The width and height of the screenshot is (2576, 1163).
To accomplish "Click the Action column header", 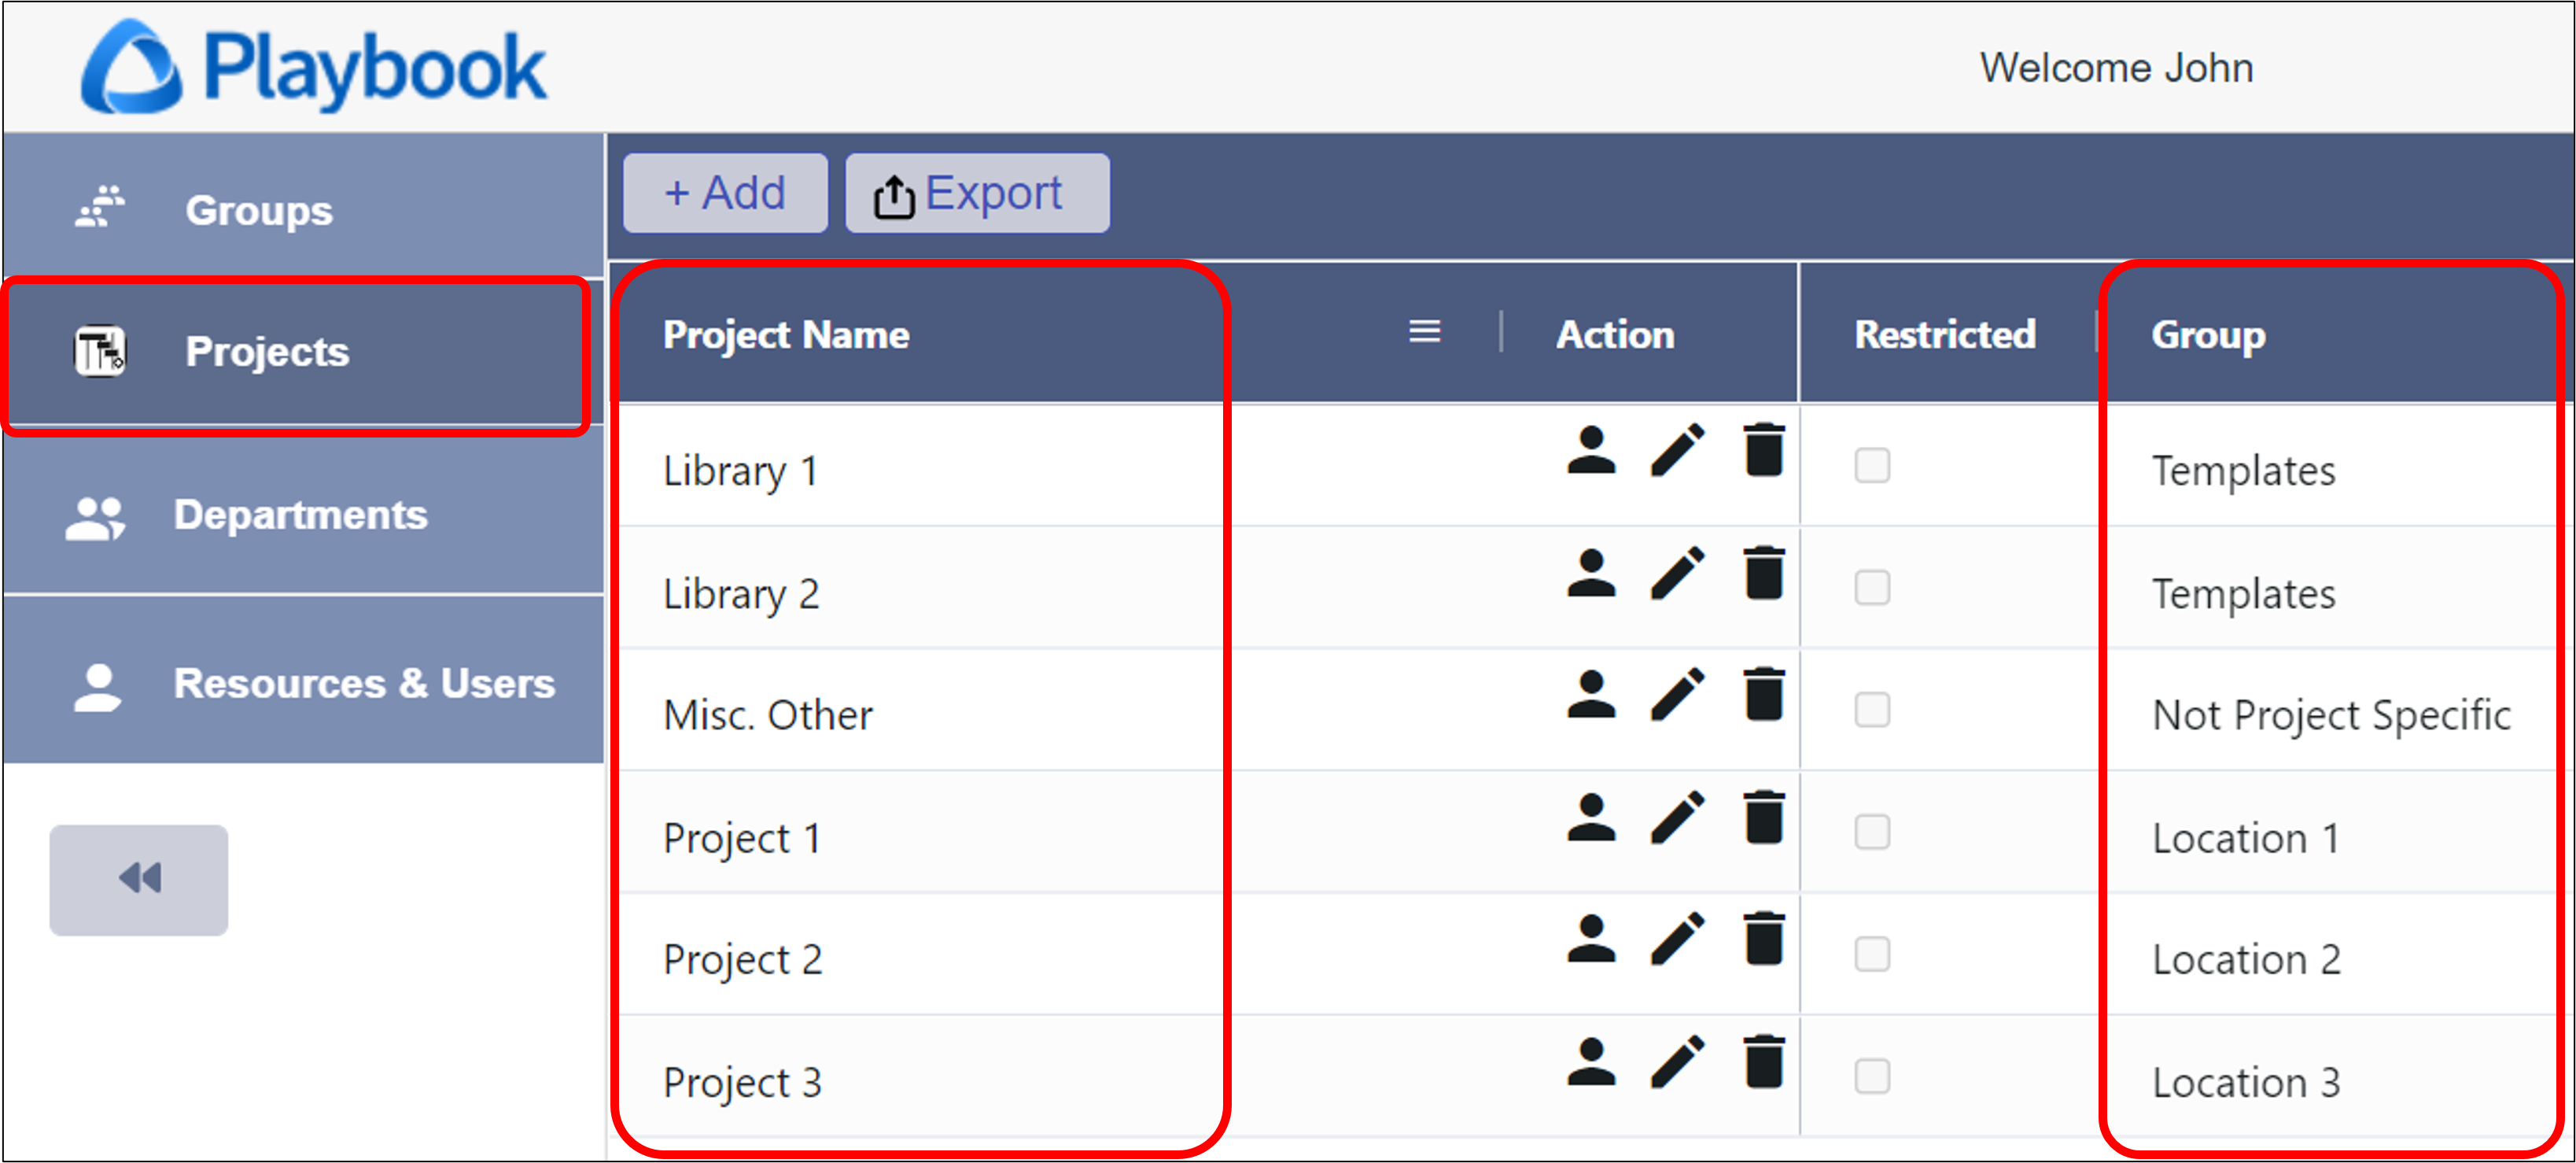I will 1615,335.
